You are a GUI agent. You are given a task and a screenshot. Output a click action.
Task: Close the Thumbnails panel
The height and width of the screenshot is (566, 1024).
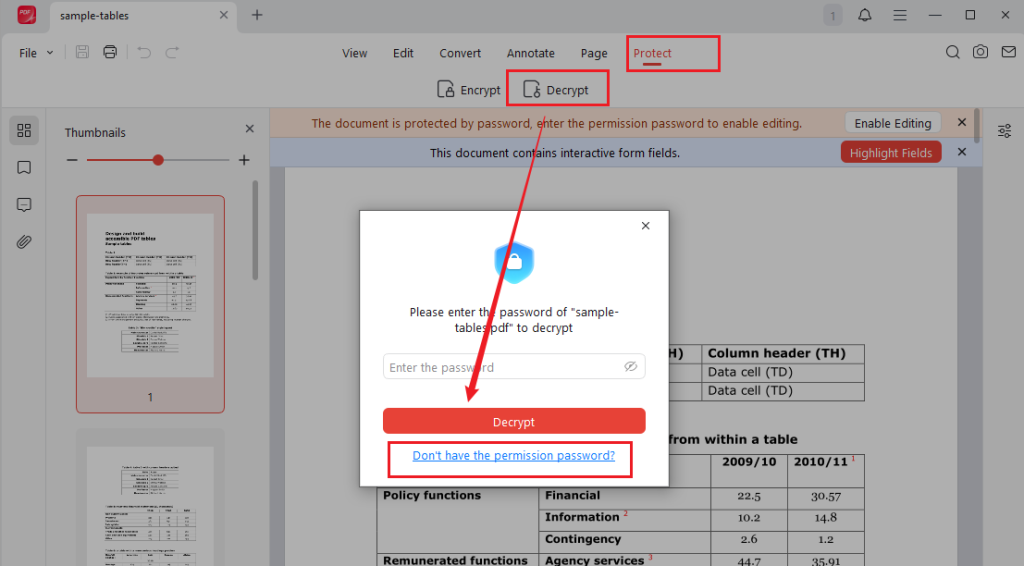pyautogui.click(x=249, y=129)
